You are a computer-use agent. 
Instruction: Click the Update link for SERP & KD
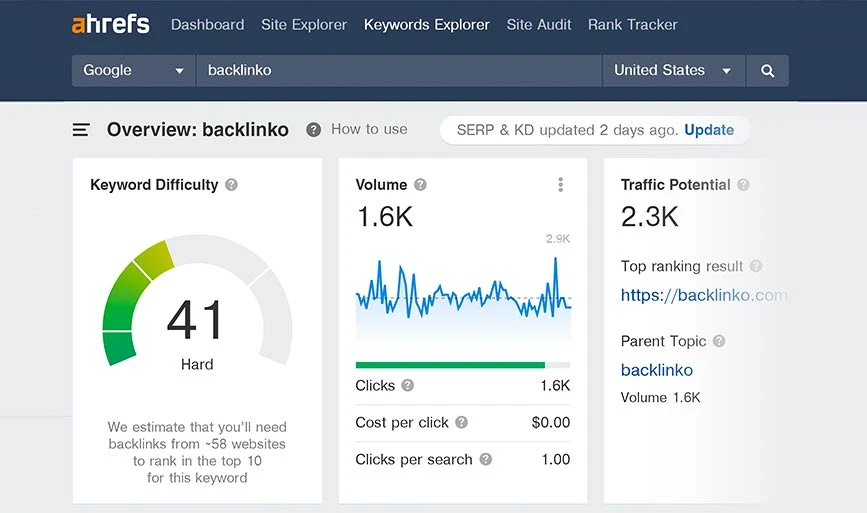pos(709,130)
